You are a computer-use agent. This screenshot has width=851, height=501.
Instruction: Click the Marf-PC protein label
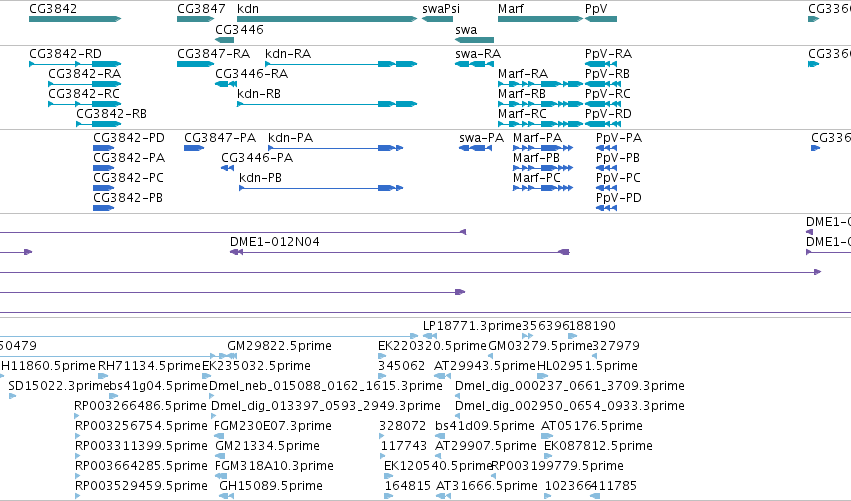[x=537, y=178]
